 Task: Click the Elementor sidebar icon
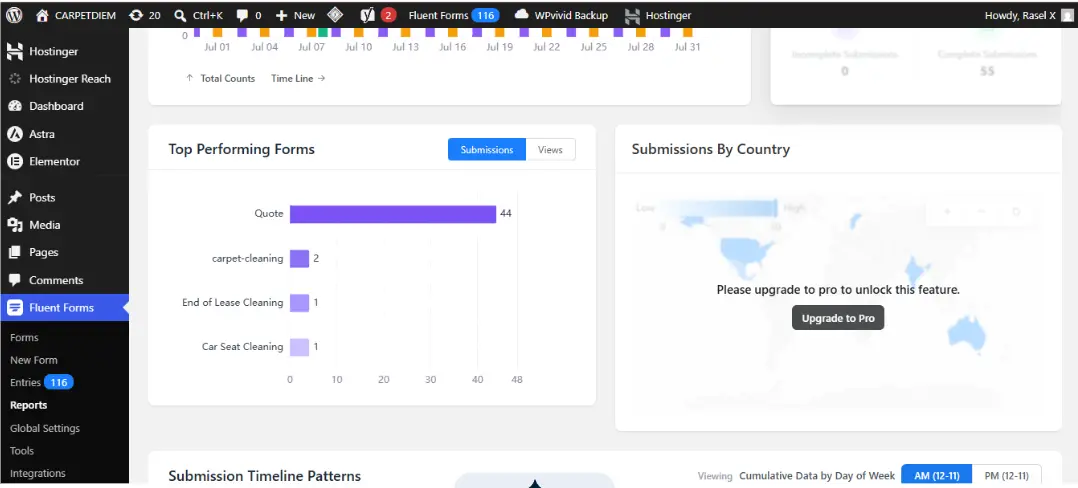[14, 162]
